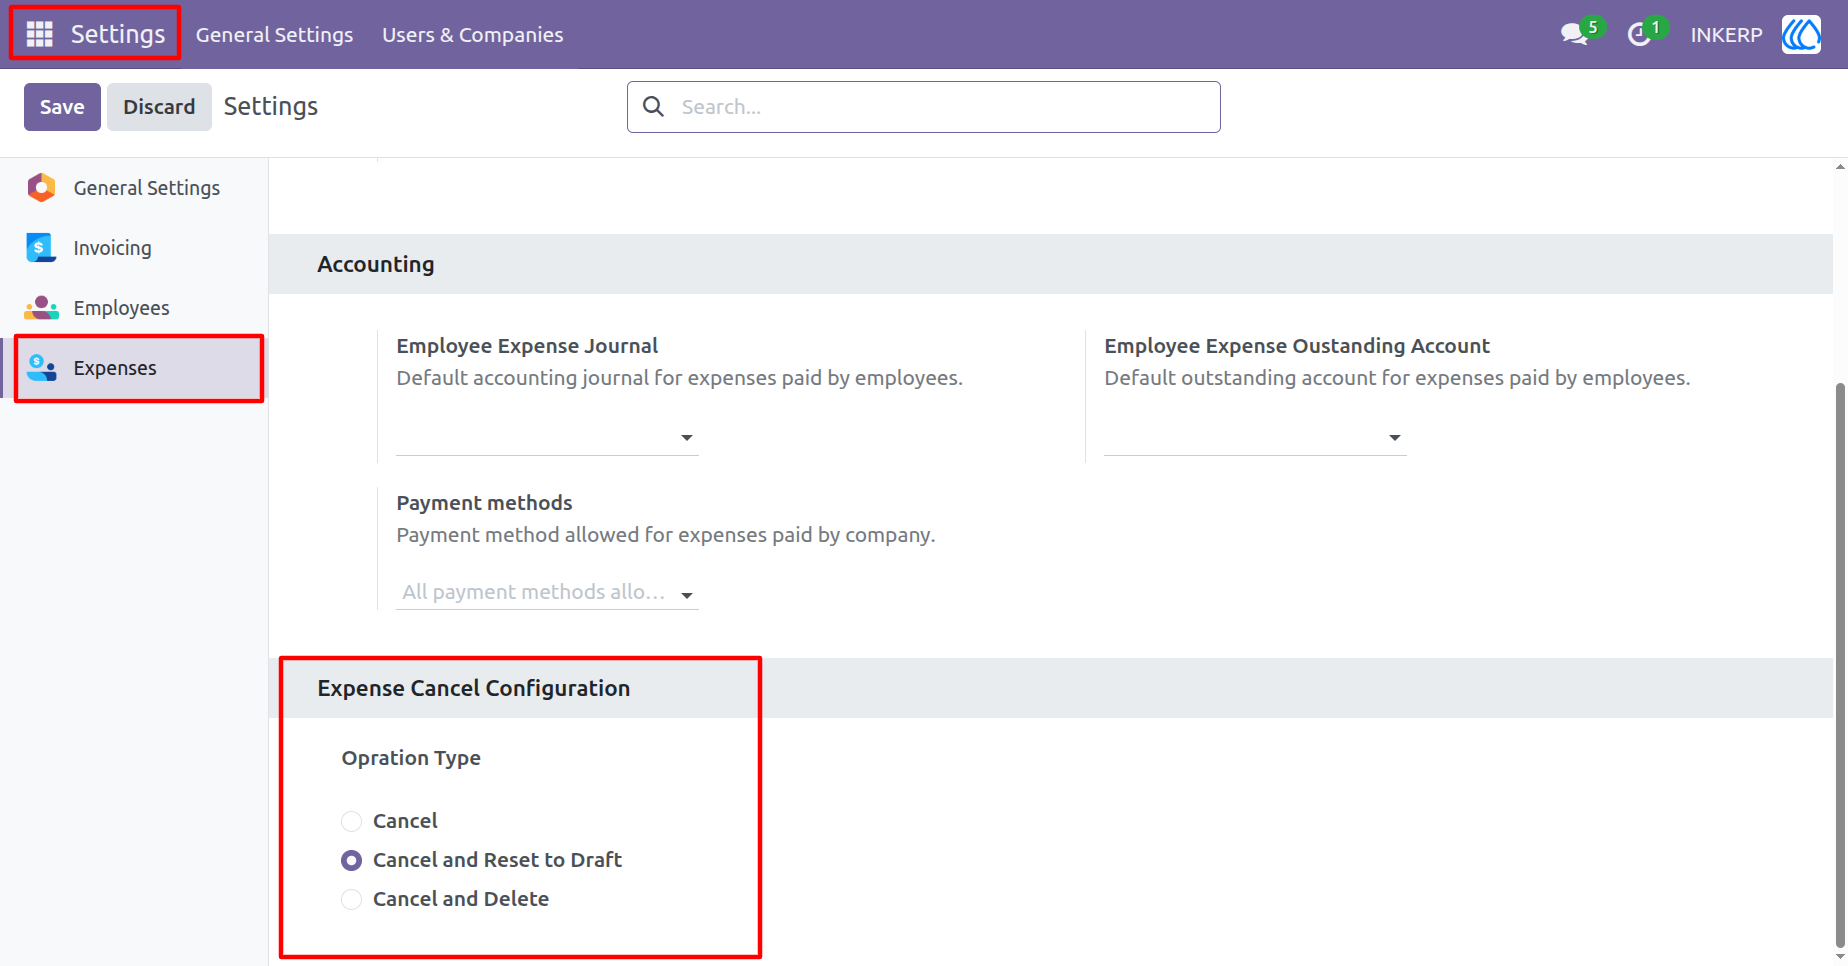Screen dimensions: 1848x966
Task: Open Employee Expense Outstanding Account dropdown
Action: 1255,437
